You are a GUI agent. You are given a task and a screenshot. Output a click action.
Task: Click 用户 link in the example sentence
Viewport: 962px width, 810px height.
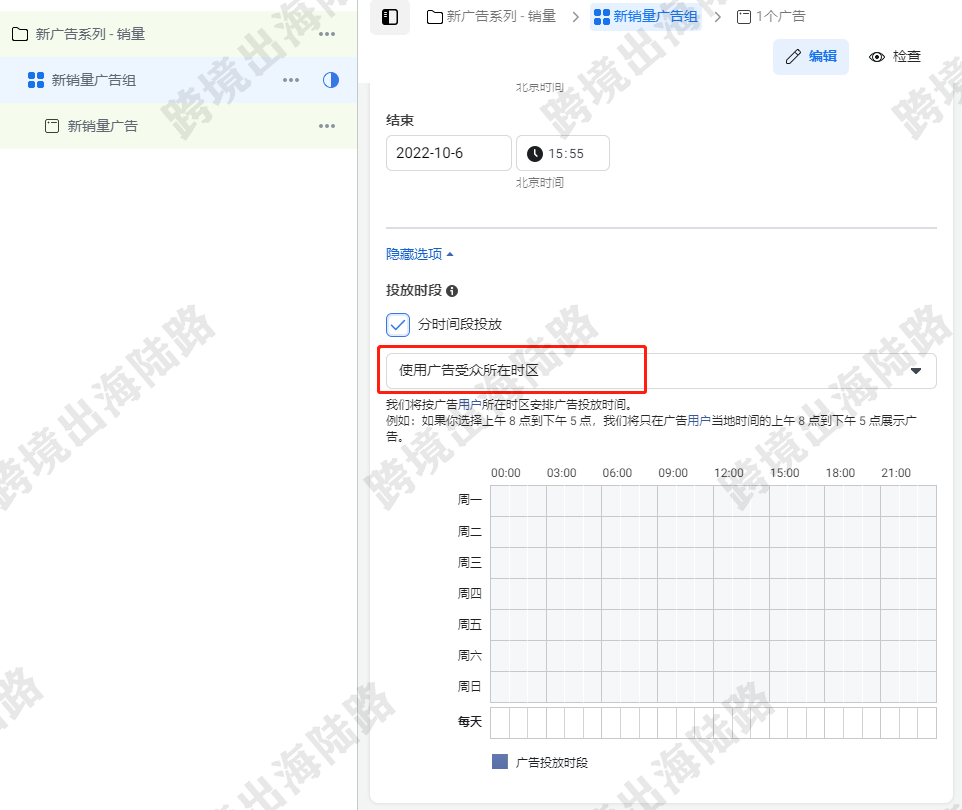pos(699,421)
